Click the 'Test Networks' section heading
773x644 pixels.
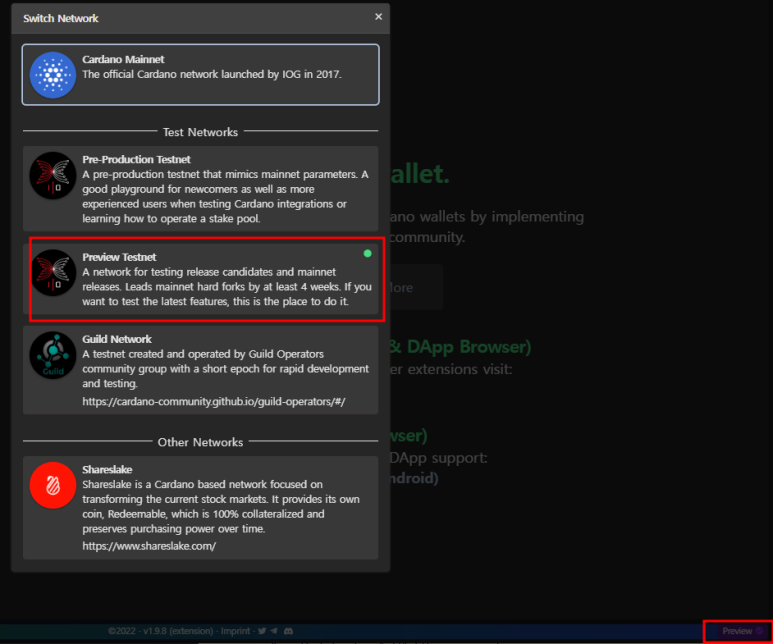200,132
